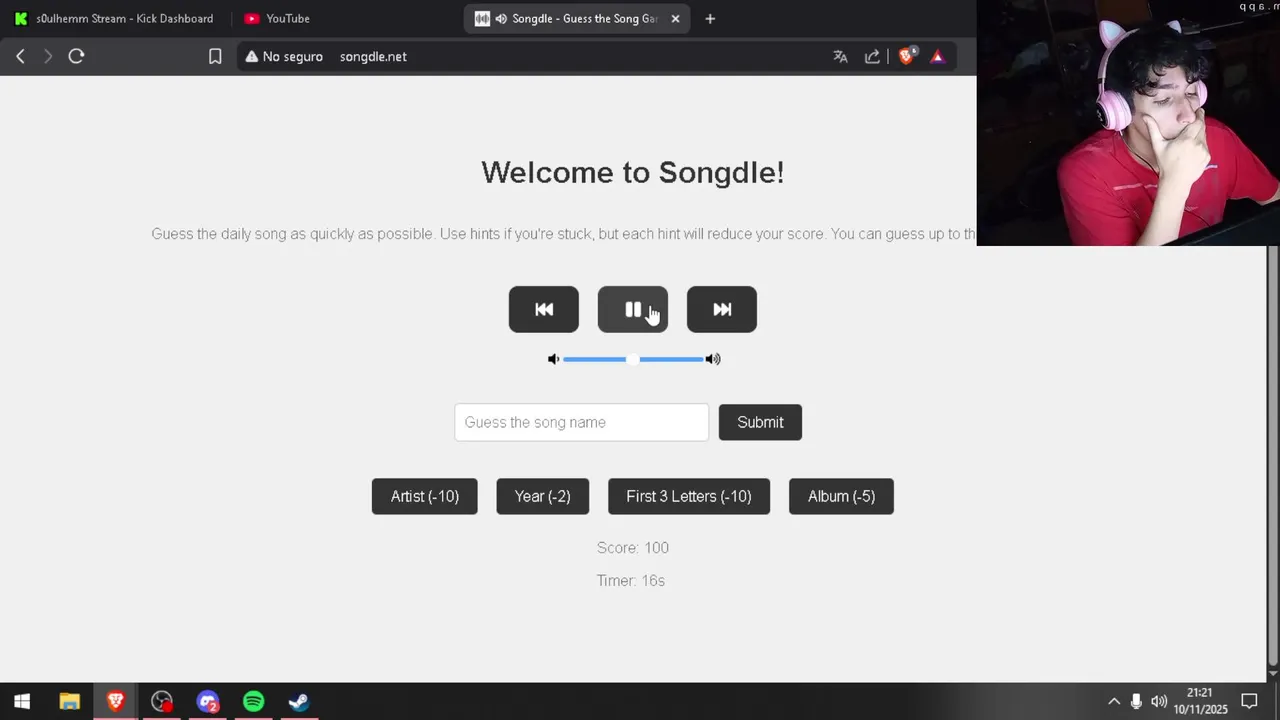This screenshot has height=720, width=1280.
Task: Click the Timer: 16s text
Action: click(631, 580)
